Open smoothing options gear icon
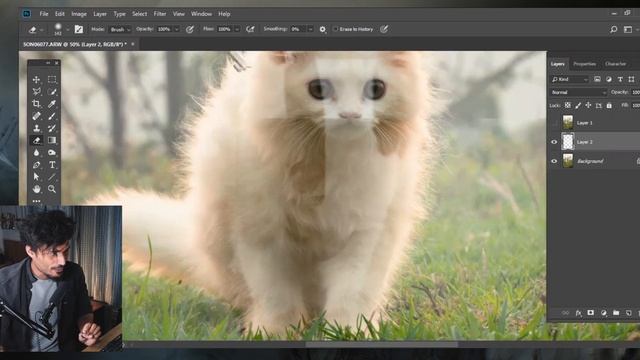The width and height of the screenshot is (640, 360). tap(322, 29)
